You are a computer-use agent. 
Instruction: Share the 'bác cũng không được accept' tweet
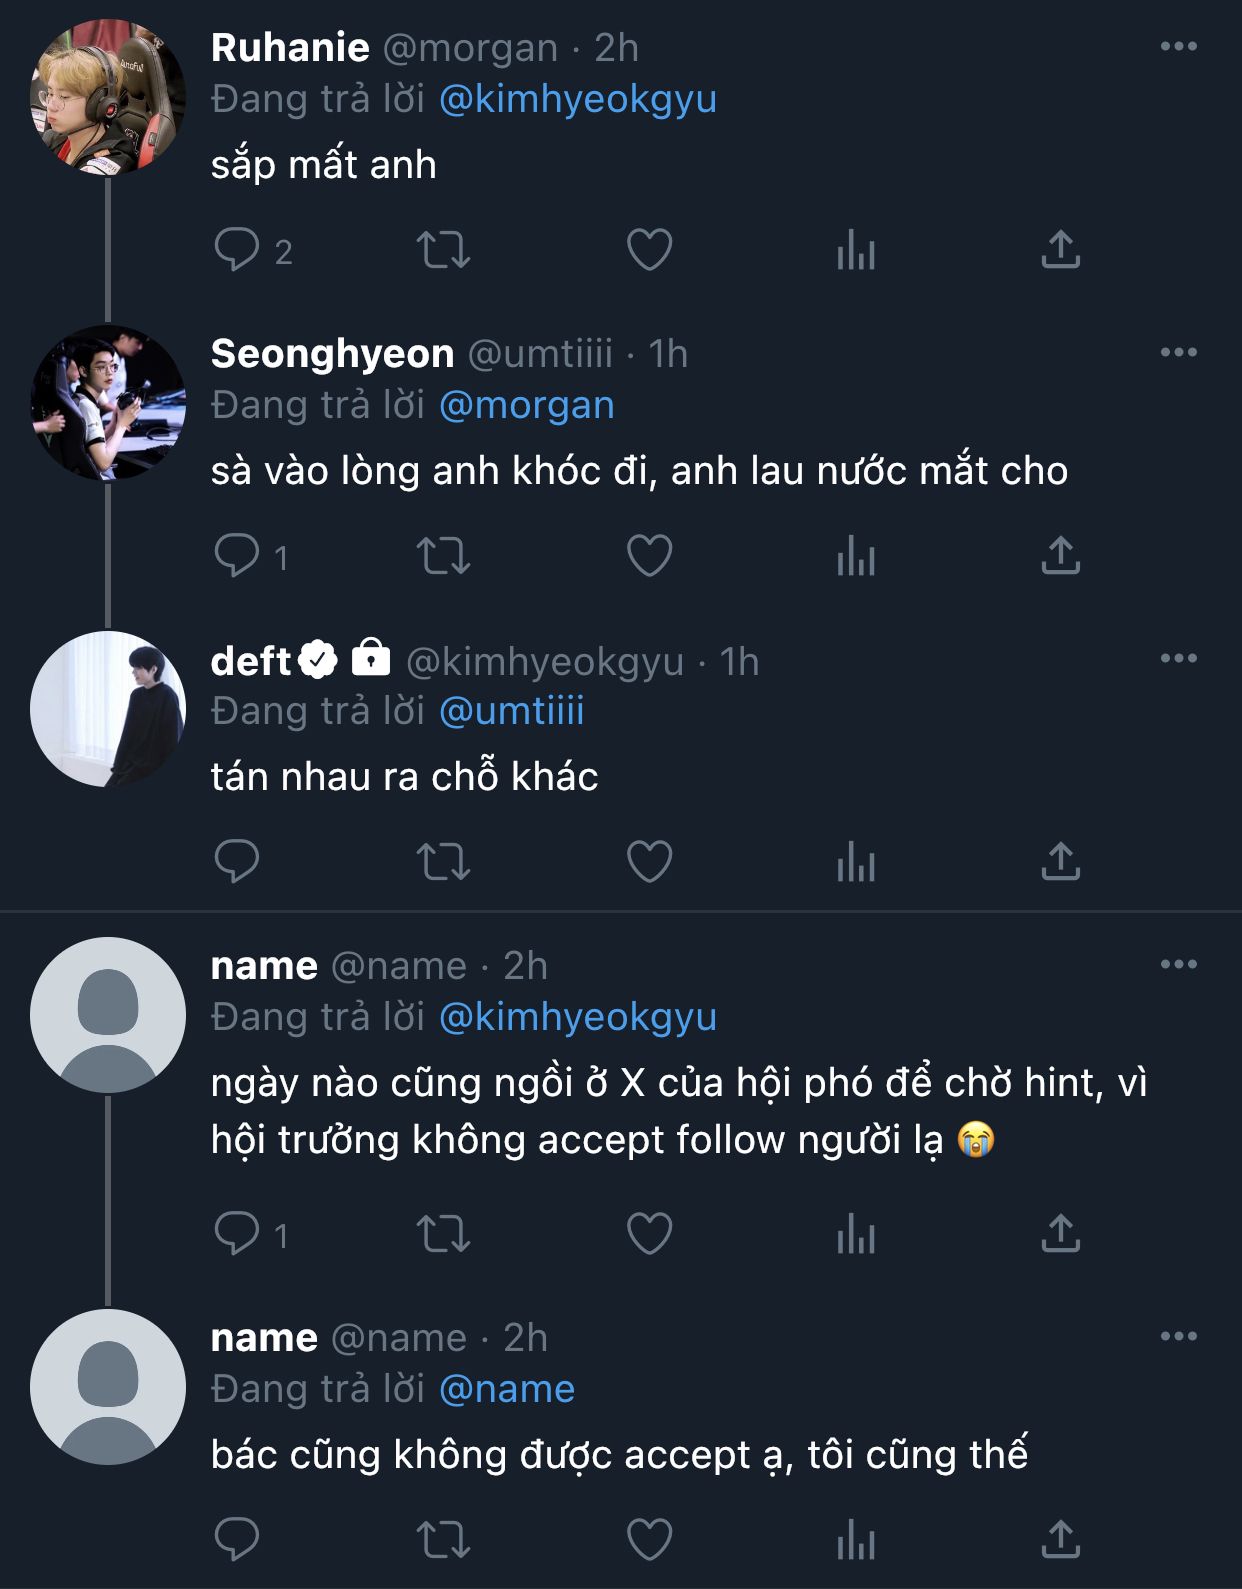pyautogui.click(x=1060, y=1540)
